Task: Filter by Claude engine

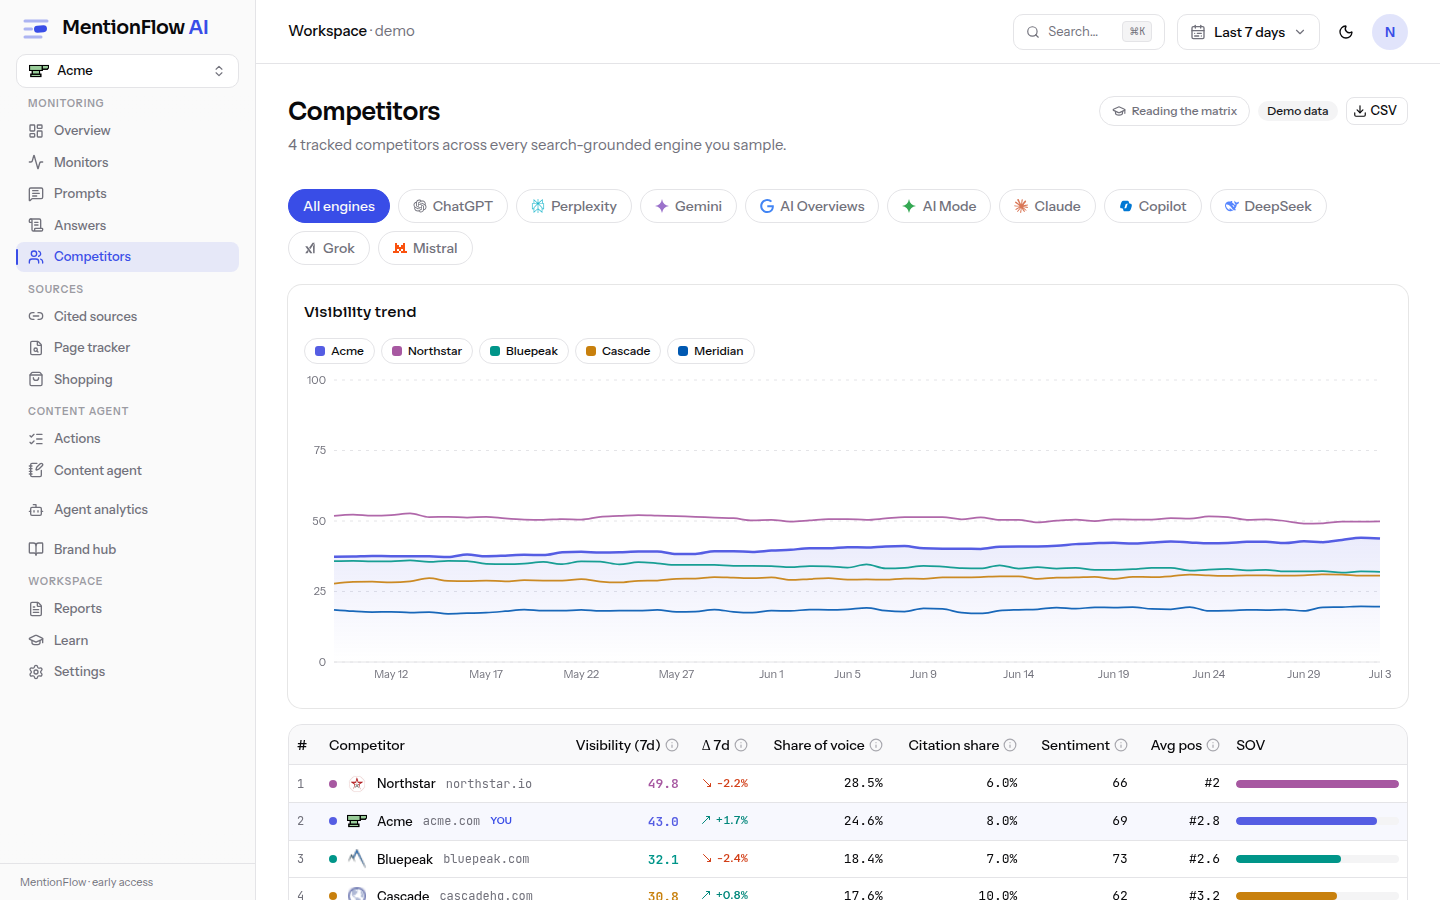Action: point(1047,206)
